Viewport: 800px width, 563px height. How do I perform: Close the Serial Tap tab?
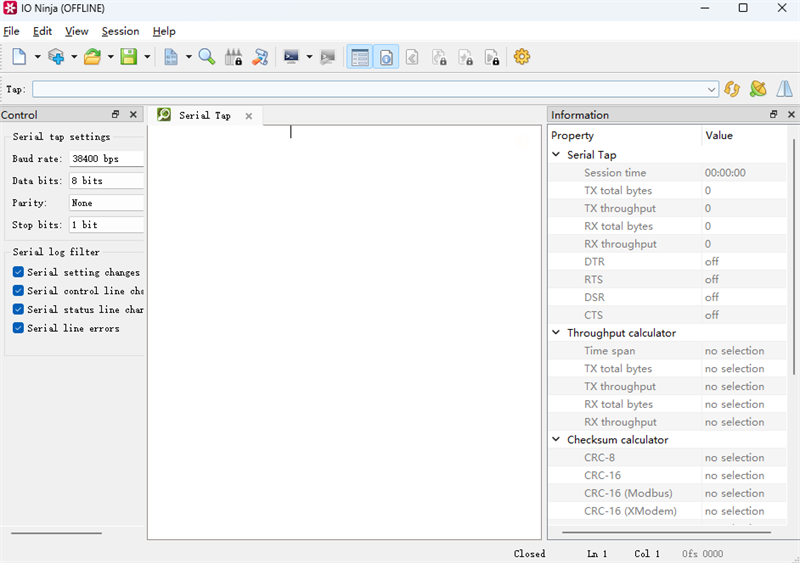248,116
